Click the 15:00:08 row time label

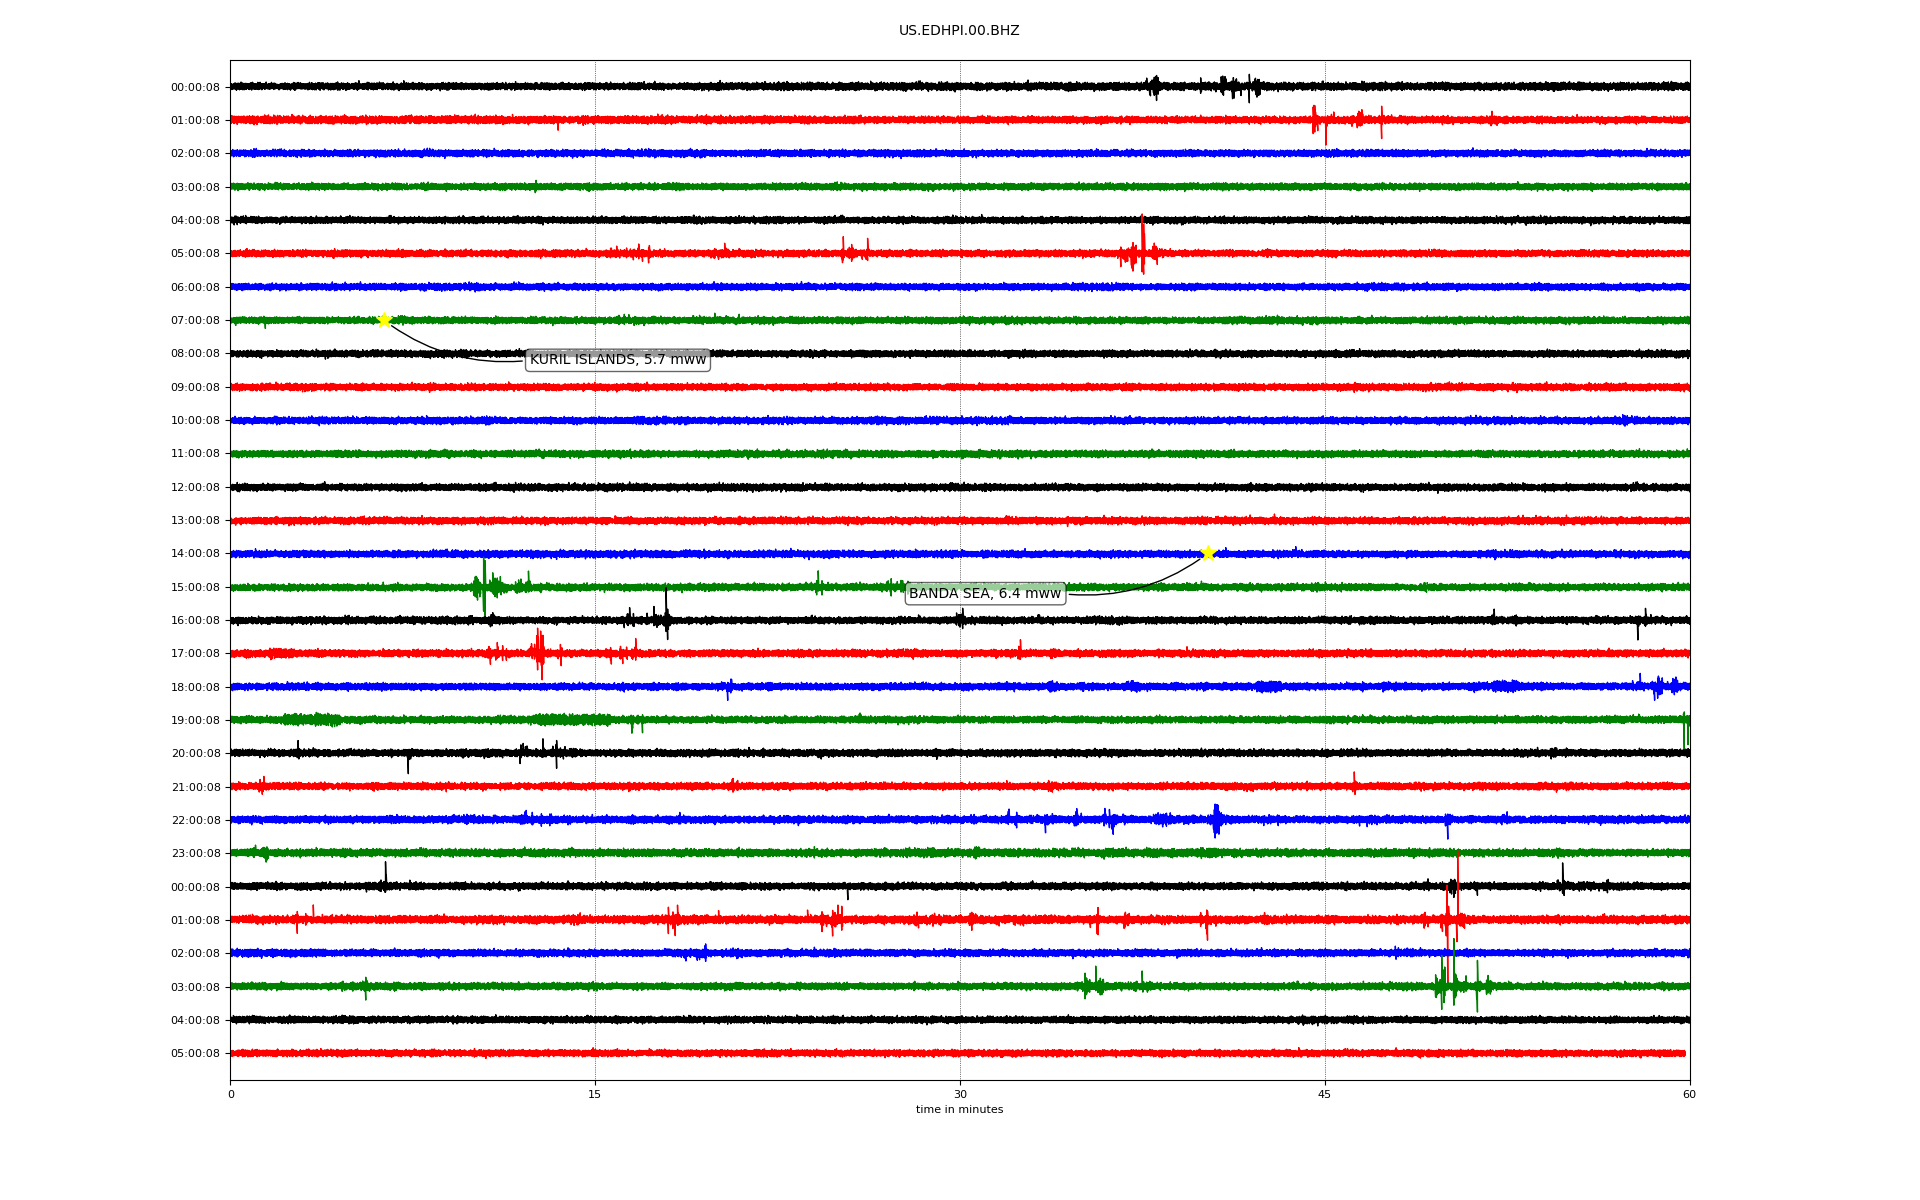[195, 588]
